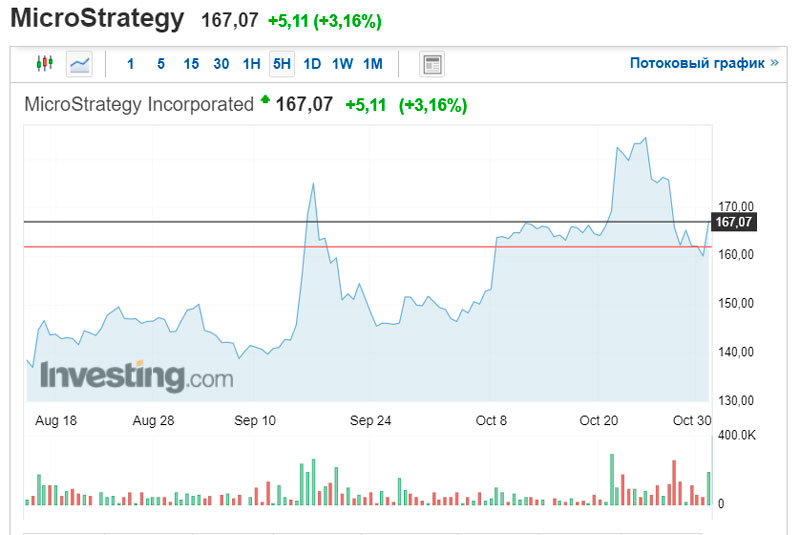Switch chart to 1H interval
Viewport: 800px width, 535px height.
pos(251,64)
